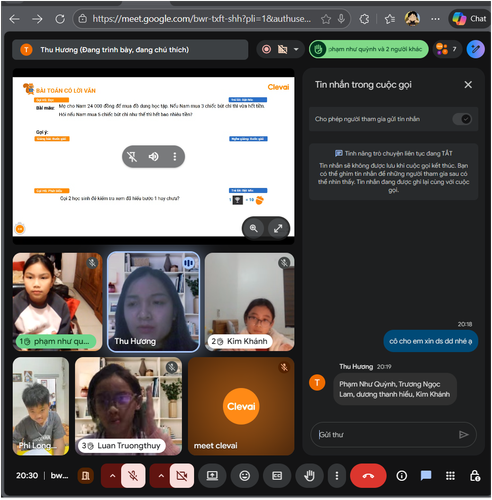The height and width of the screenshot is (500, 492).
Task: Select Phi Long video tile
Action: pos(41,406)
